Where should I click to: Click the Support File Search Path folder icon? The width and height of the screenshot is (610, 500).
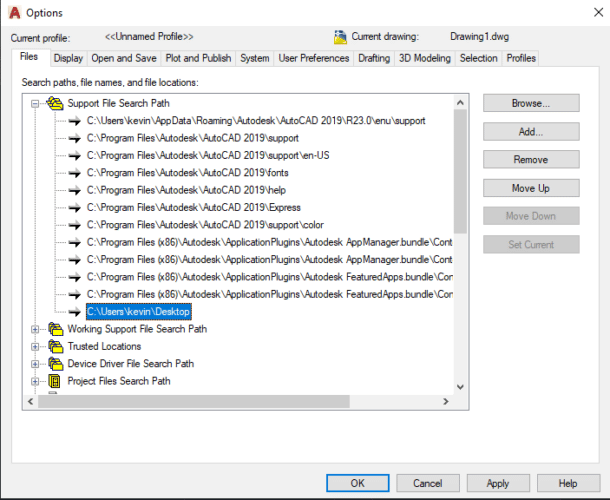pyautogui.click(x=55, y=104)
